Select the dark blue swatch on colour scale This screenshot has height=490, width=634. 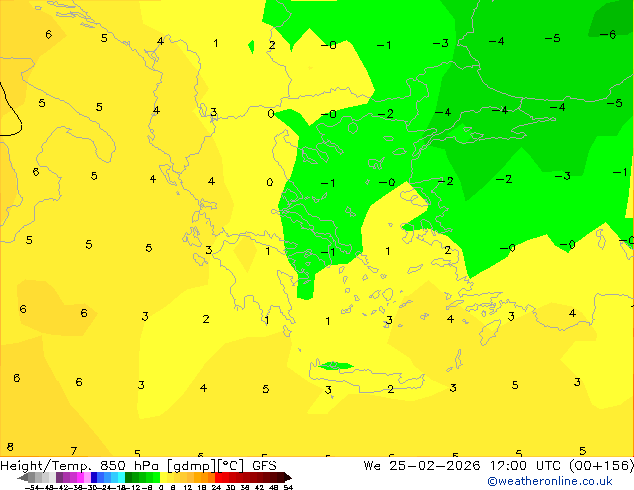(94, 477)
